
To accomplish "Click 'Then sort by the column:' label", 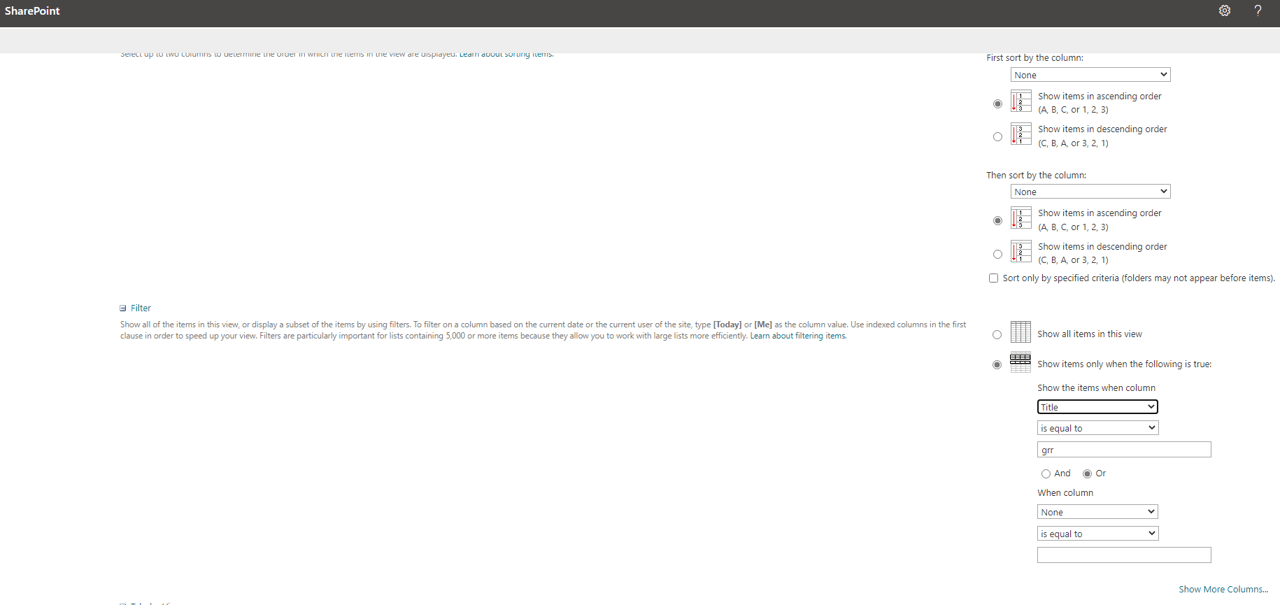I will click(x=1036, y=175).
